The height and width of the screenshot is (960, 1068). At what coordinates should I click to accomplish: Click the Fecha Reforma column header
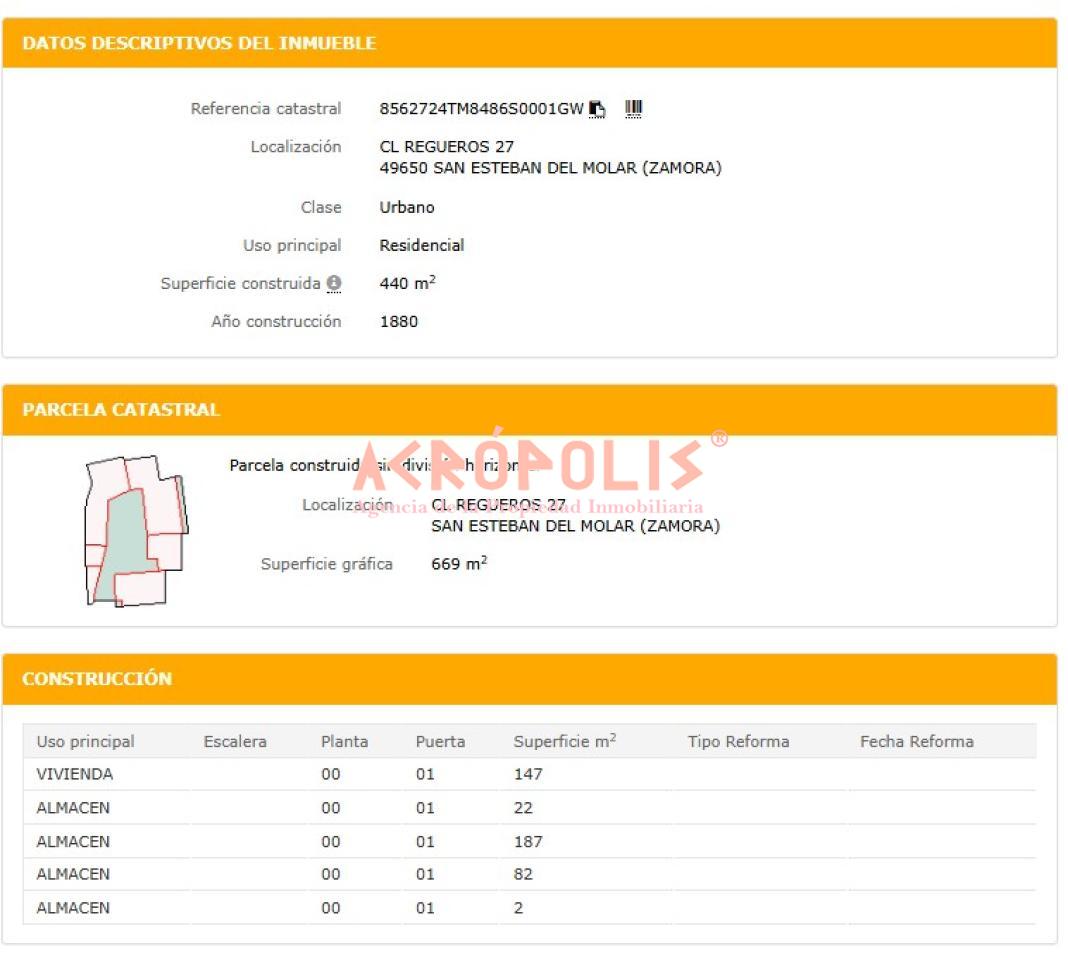916,742
